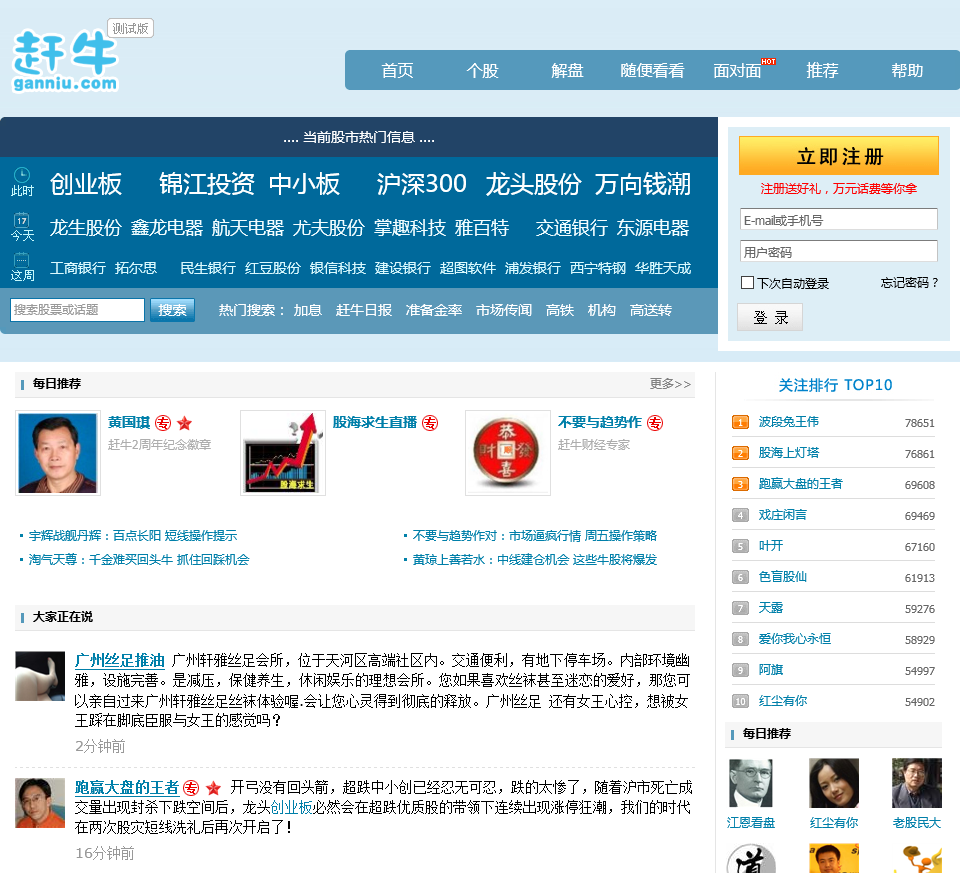The width and height of the screenshot is (960, 873).
Task: Select the 此时 clock icon
Action: [x=22, y=174]
